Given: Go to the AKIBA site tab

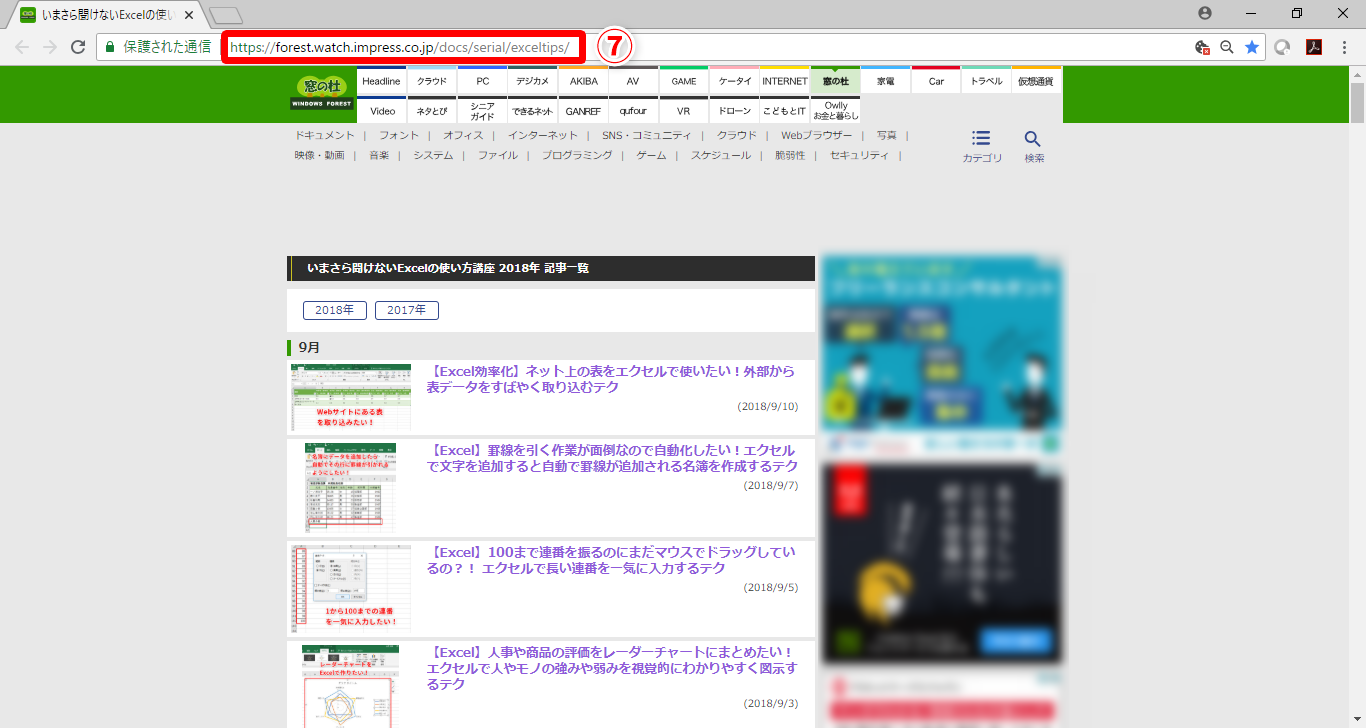Looking at the screenshot, I should 584,81.
